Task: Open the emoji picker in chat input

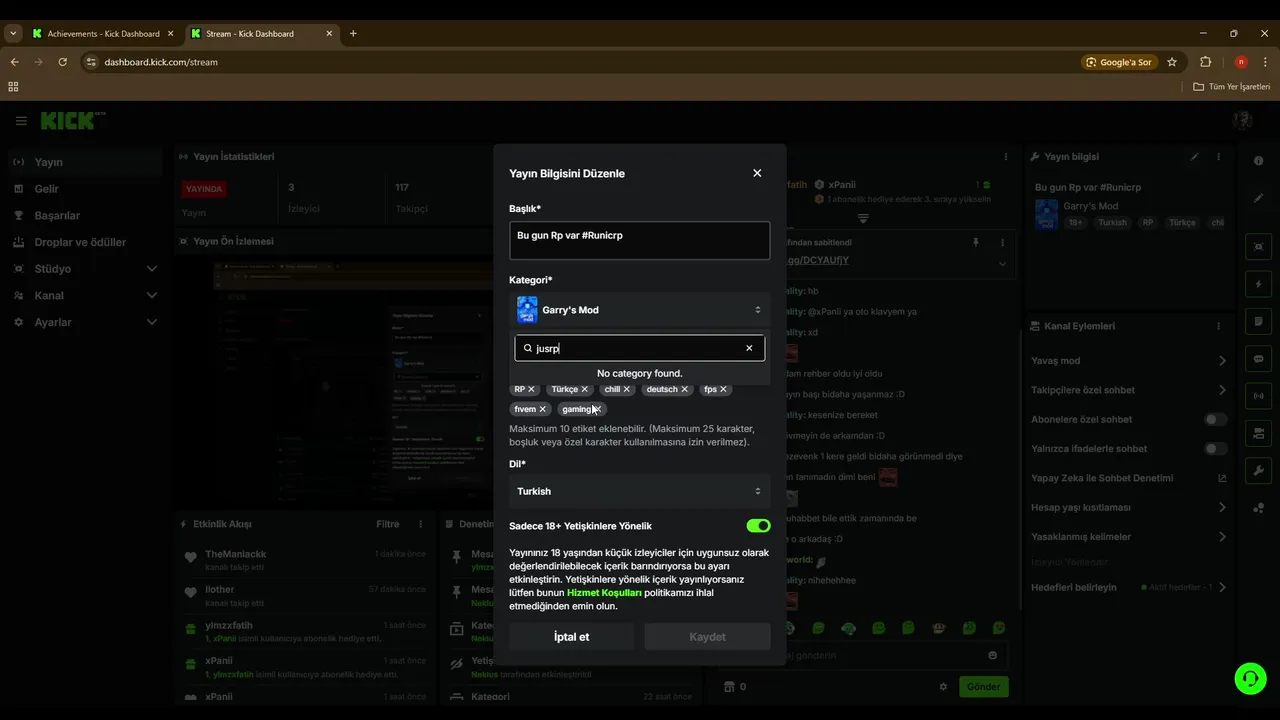Action: [993, 656]
